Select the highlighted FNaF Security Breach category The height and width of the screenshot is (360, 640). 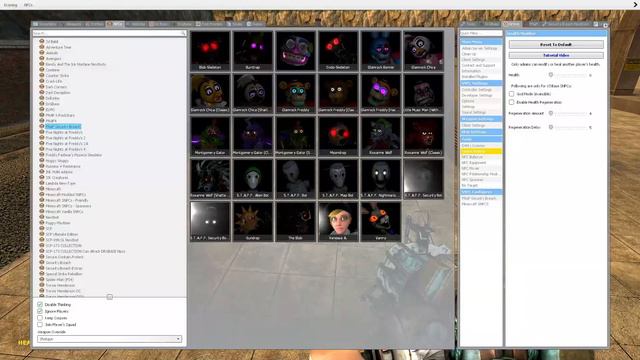pyautogui.click(x=63, y=127)
